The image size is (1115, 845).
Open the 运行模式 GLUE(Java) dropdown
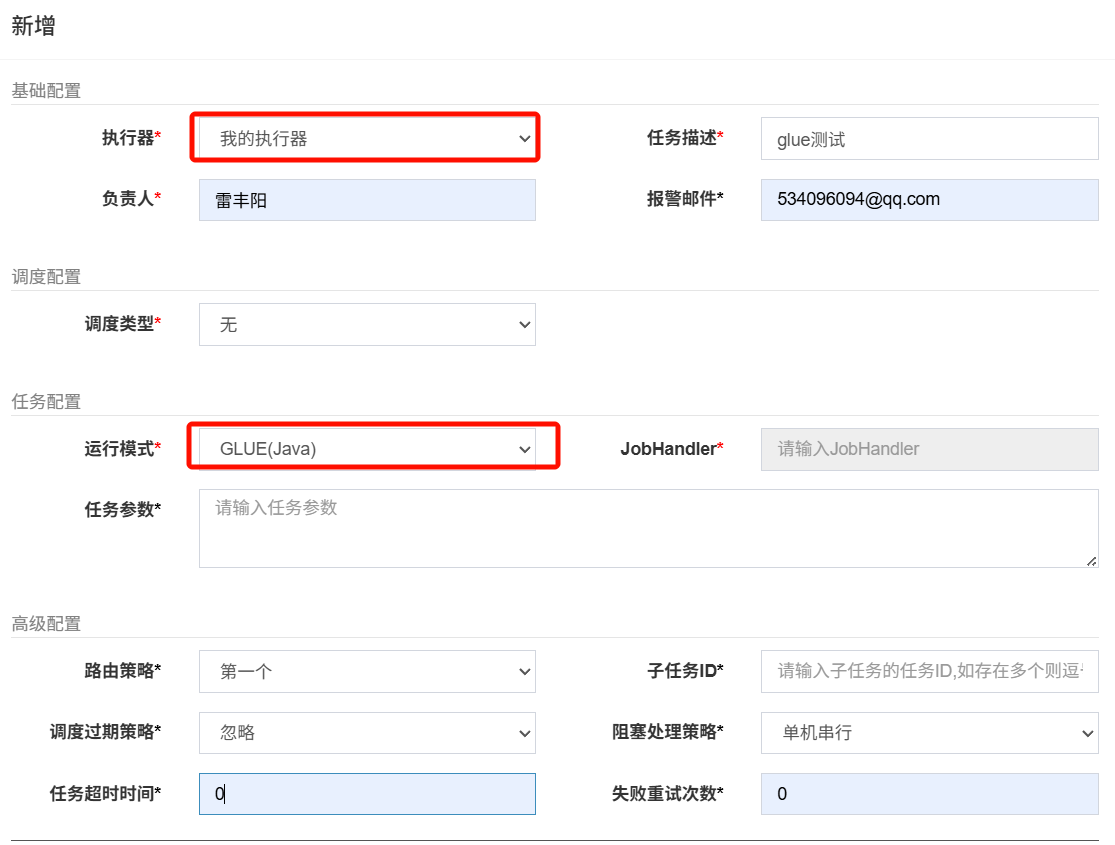366,449
